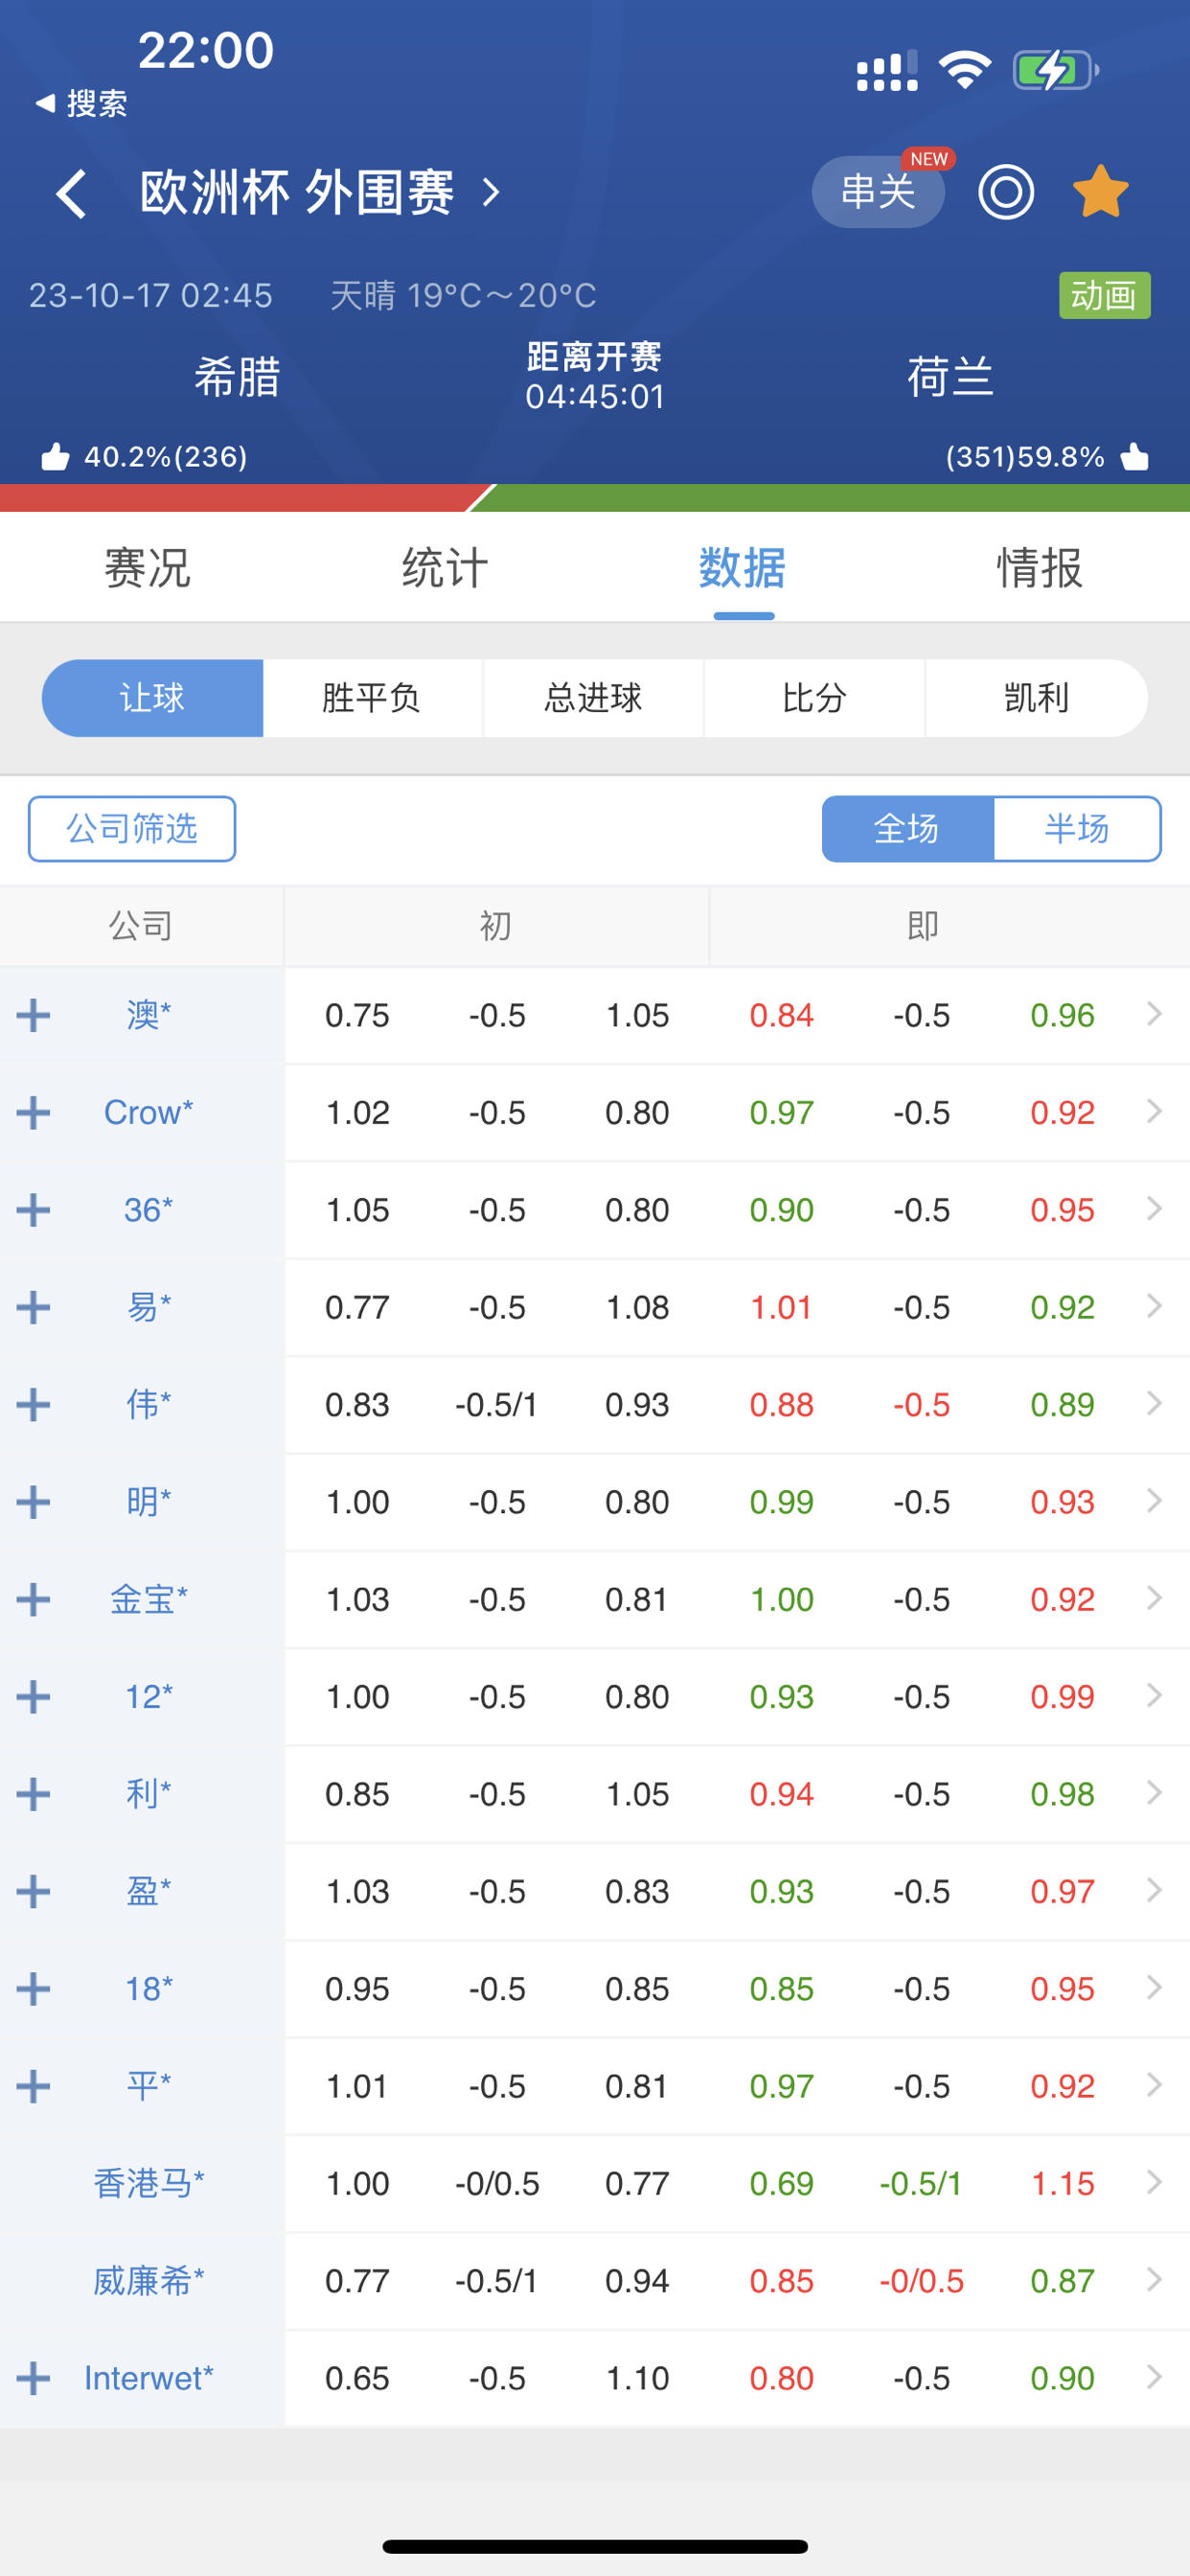Tap the circular target icon
This screenshot has height=2576, width=1190.
coord(1005,192)
